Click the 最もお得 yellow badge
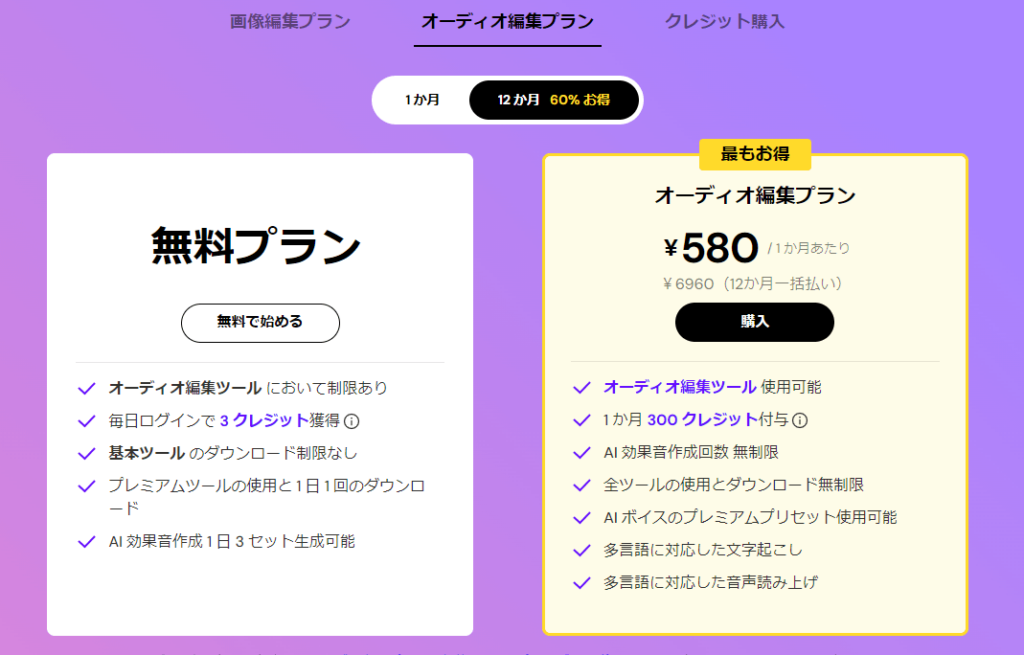1024x655 pixels. click(x=755, y=154)
